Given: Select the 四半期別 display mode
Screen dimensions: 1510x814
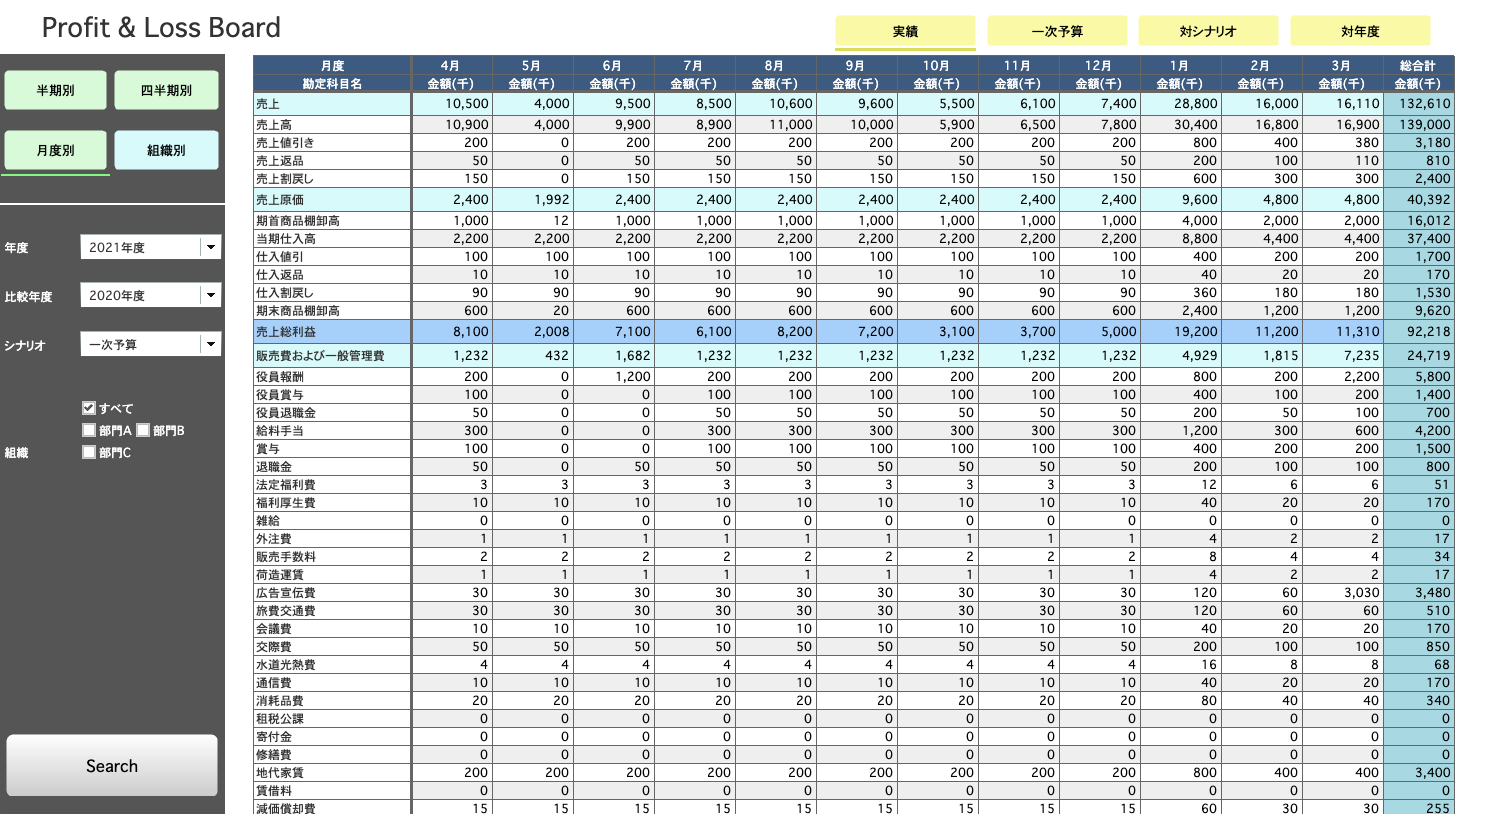Looking at the screenshot, I should [x=167, y=89].
